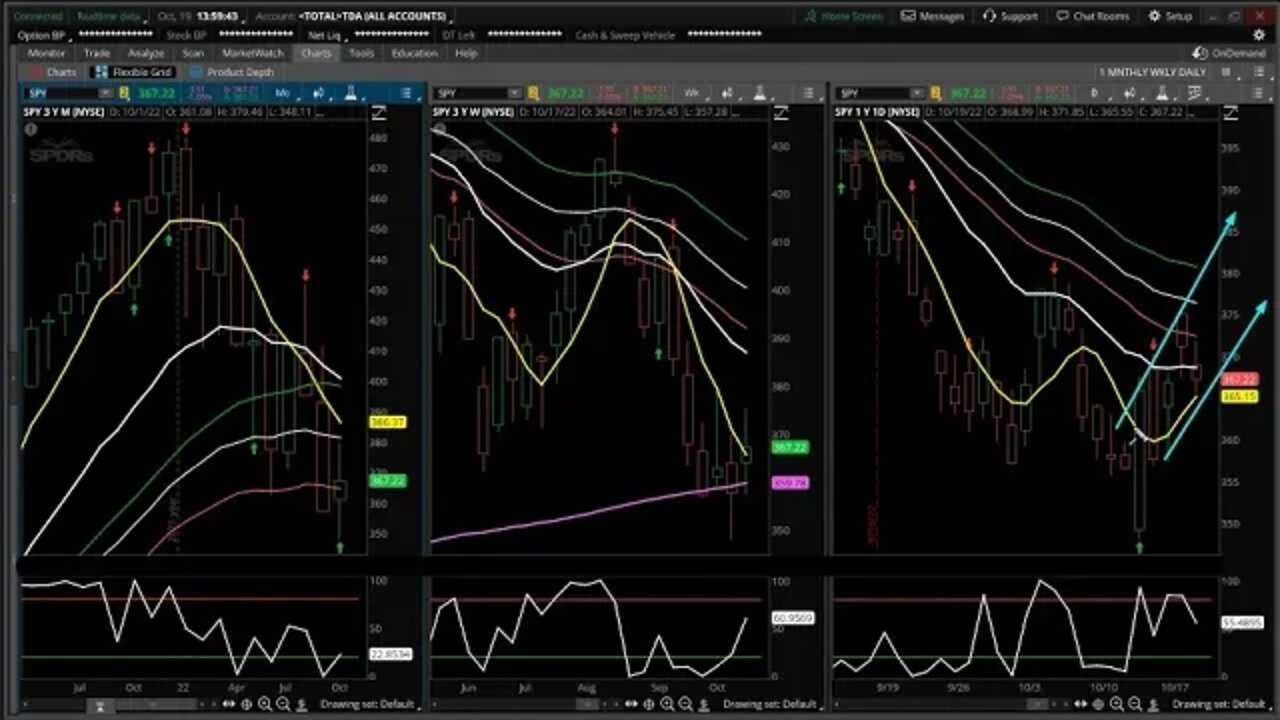The width and height of the screenshot is (1280, 720).
Task: Open the Wk timeframe selector
Action: 693,93
